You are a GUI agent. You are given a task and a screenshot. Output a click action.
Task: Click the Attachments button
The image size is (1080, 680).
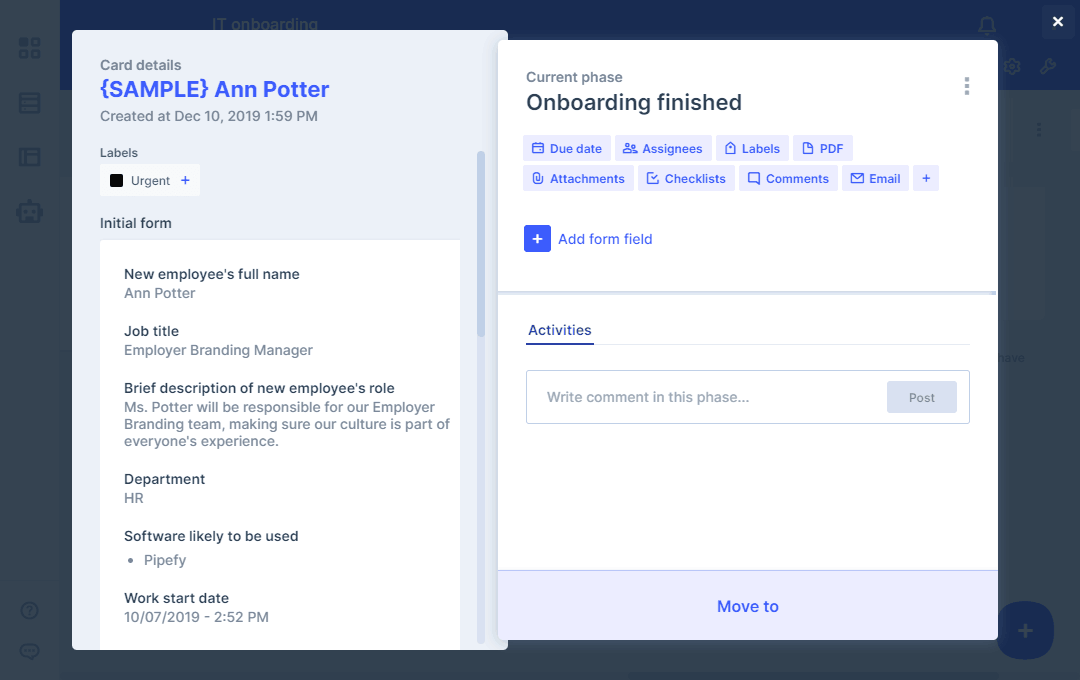tap(578, 179)
